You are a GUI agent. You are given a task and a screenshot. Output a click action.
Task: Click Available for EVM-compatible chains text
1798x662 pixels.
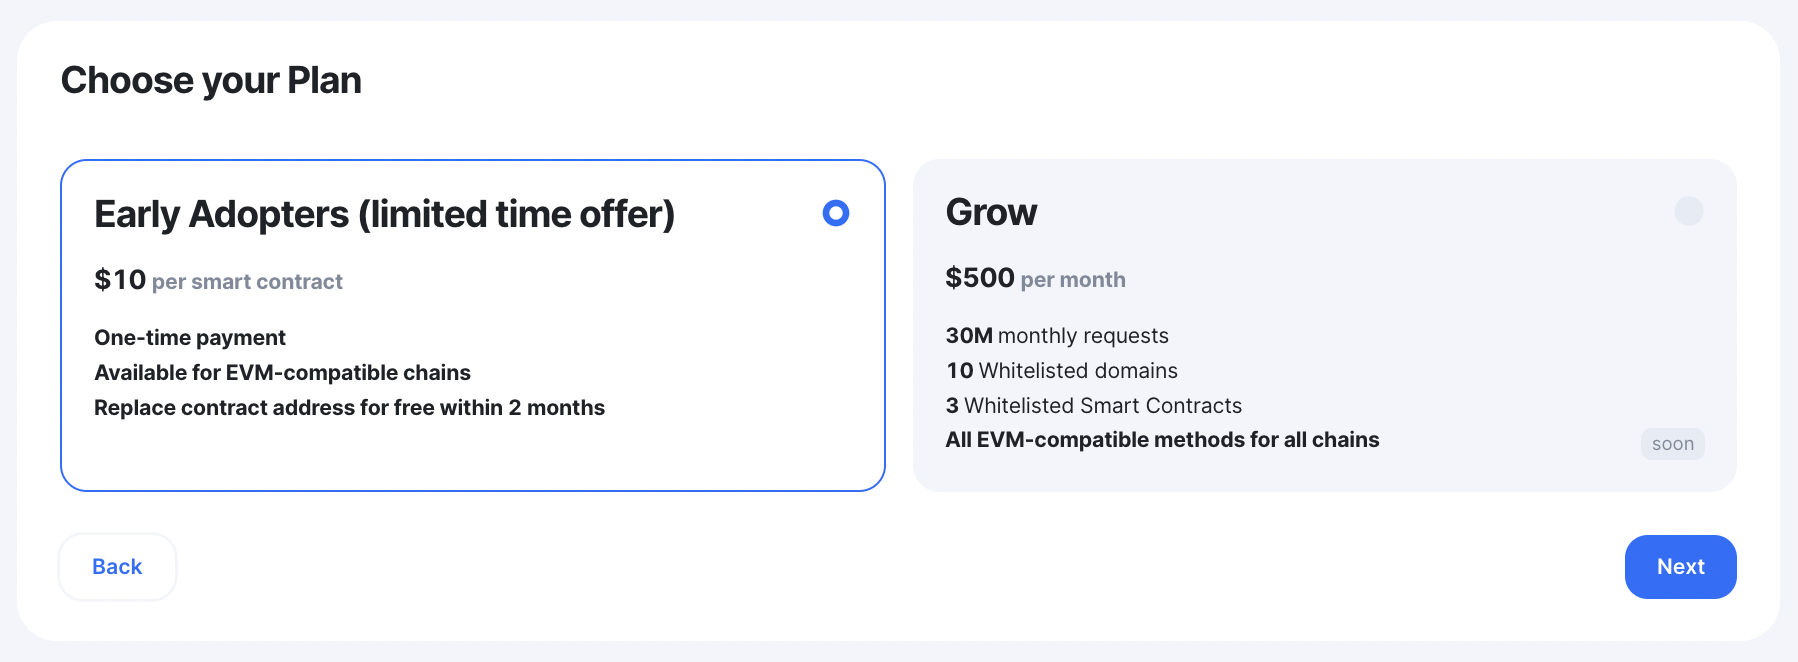click(x=282, y=373)
